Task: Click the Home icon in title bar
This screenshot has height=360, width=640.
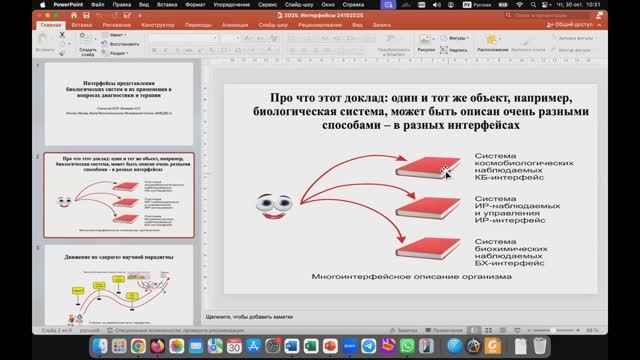Action: click(74, 15)
